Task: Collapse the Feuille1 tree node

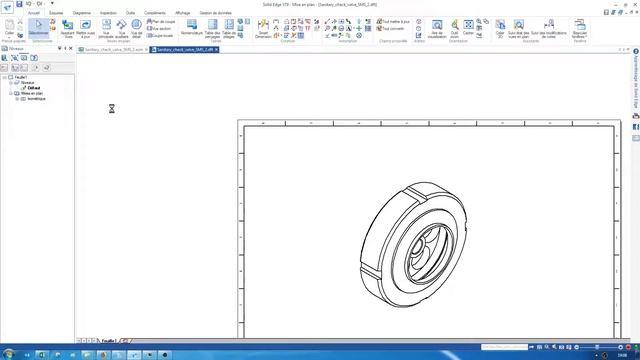Action: coord(4,77)
